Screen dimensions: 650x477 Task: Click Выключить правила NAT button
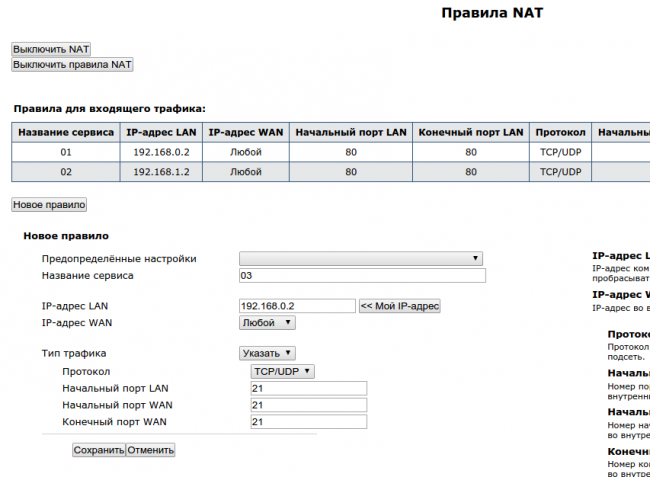[72, 65]
